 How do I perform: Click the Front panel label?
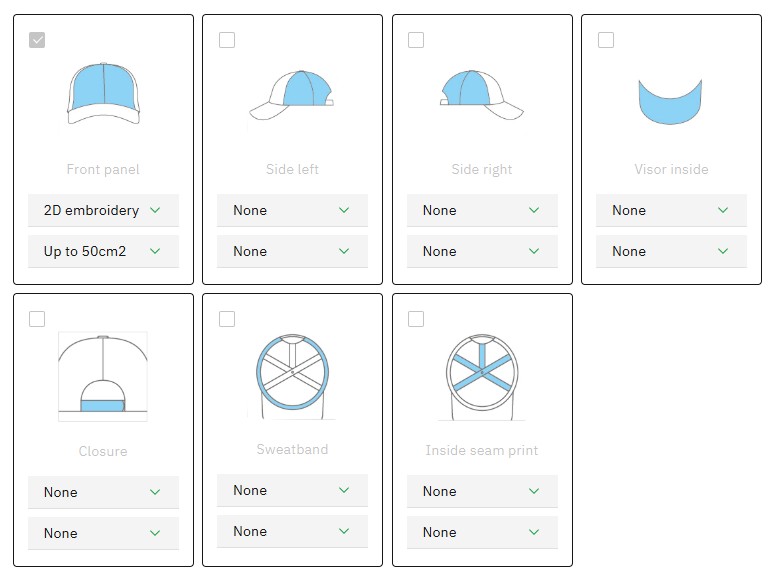[103, 170]
